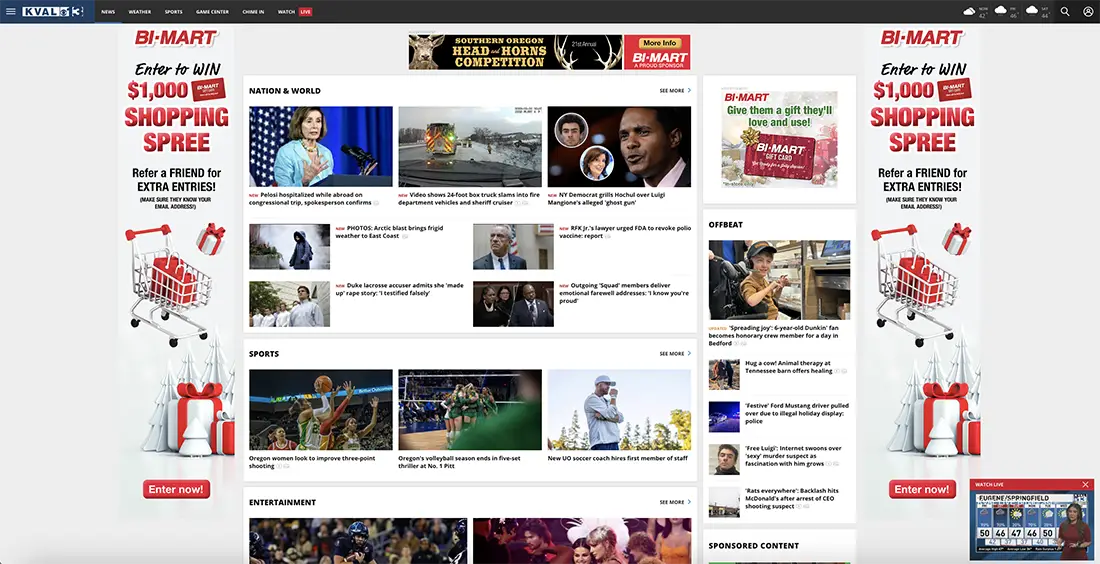
Task: Click the Entertainment performers thumbnail
Action: pyautogui.click(x=582, y=541)
